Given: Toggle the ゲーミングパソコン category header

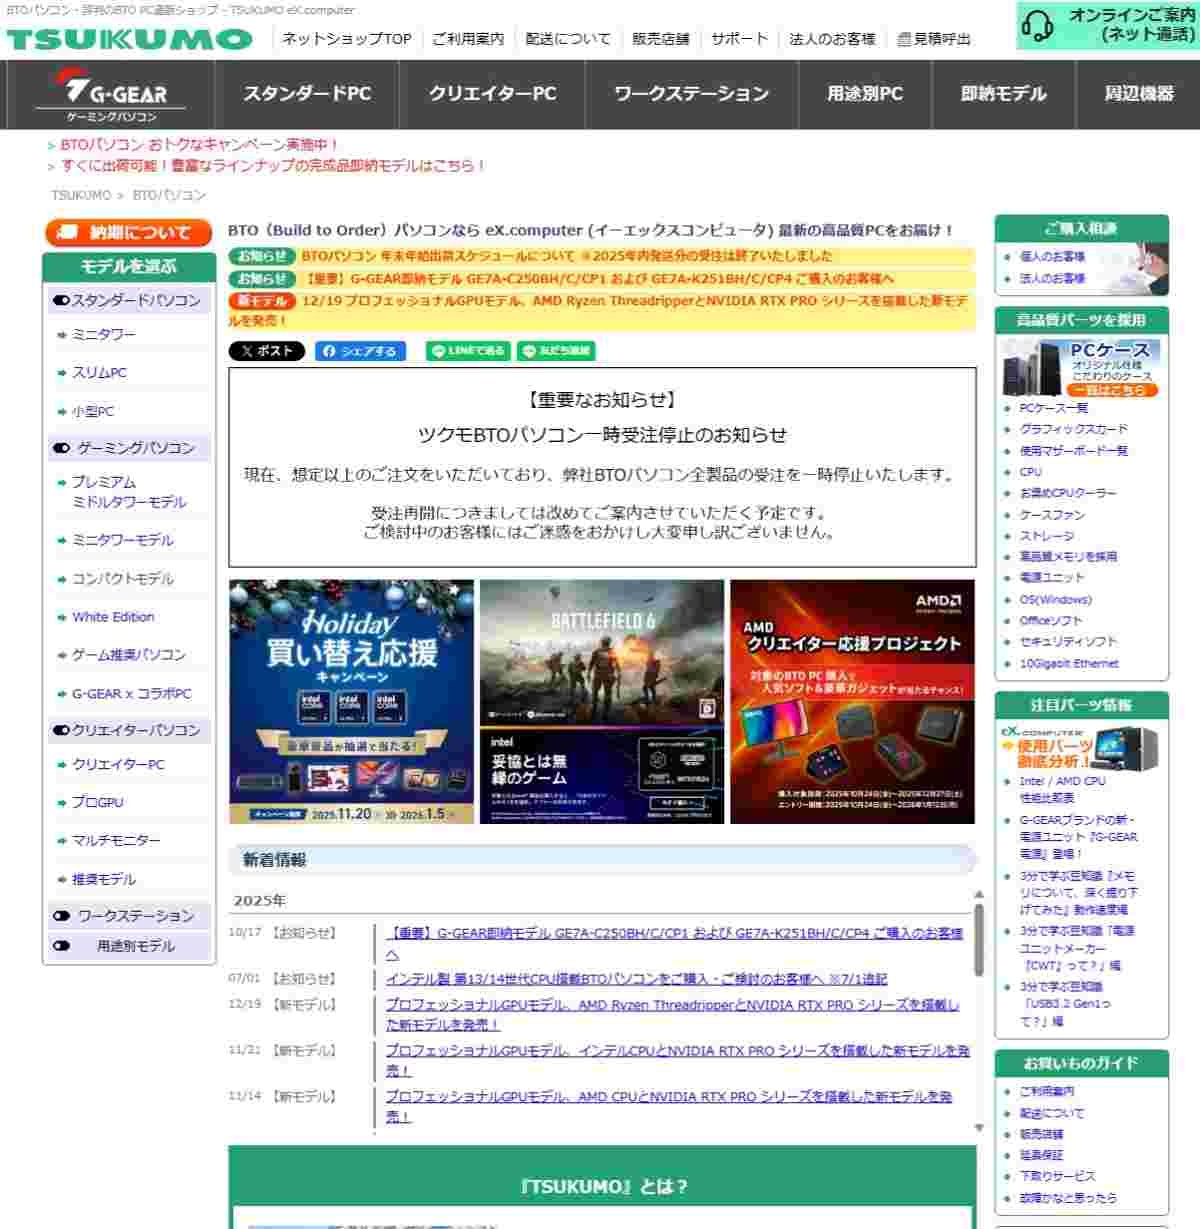Looking at the screenshot, I should coord(128,448).
